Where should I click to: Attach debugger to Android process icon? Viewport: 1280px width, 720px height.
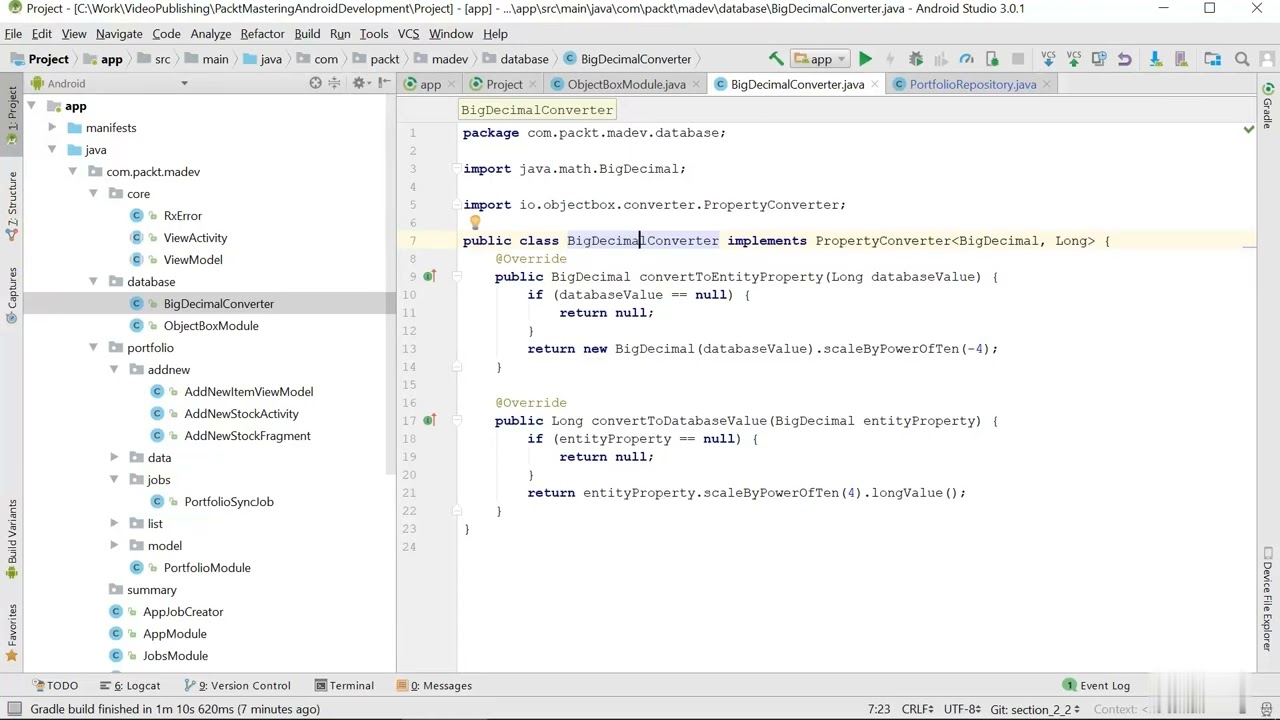tap(992, 59)
